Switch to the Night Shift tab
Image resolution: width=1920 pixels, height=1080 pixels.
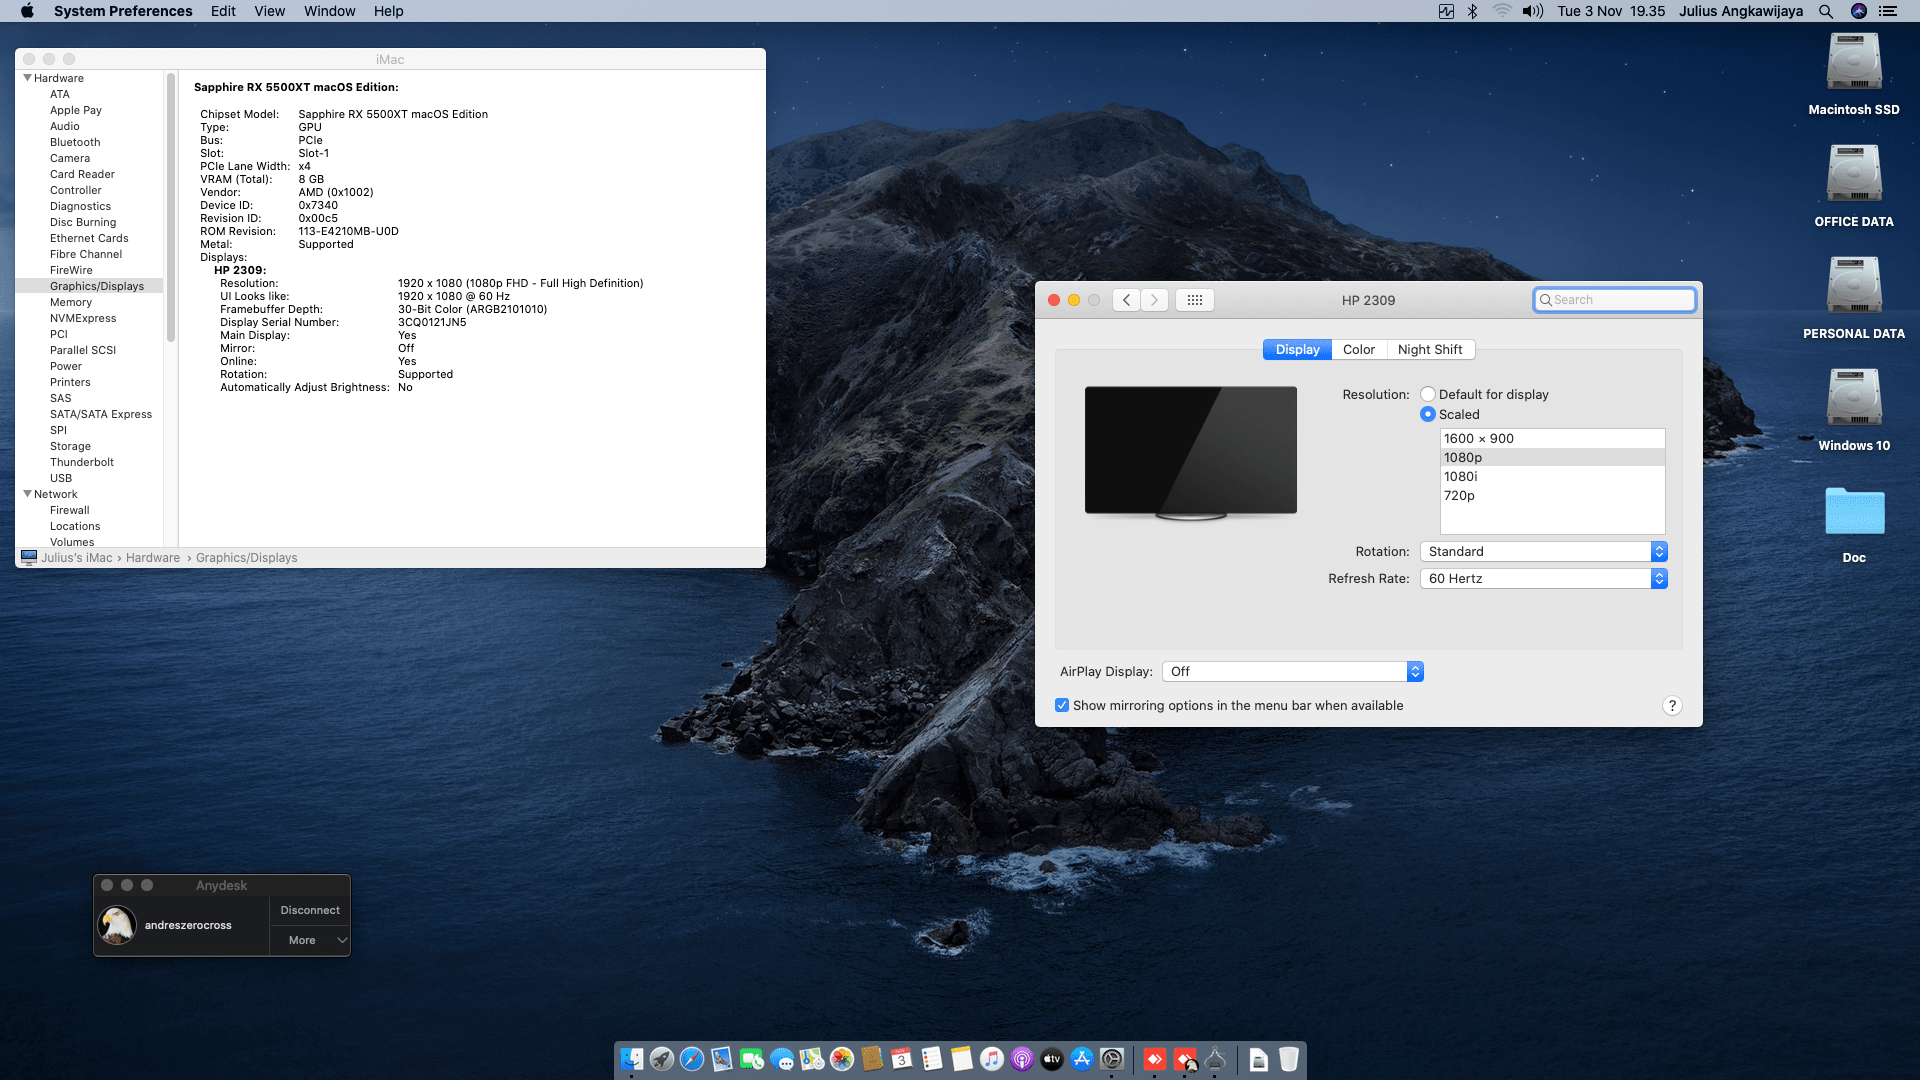point(1430,349)
